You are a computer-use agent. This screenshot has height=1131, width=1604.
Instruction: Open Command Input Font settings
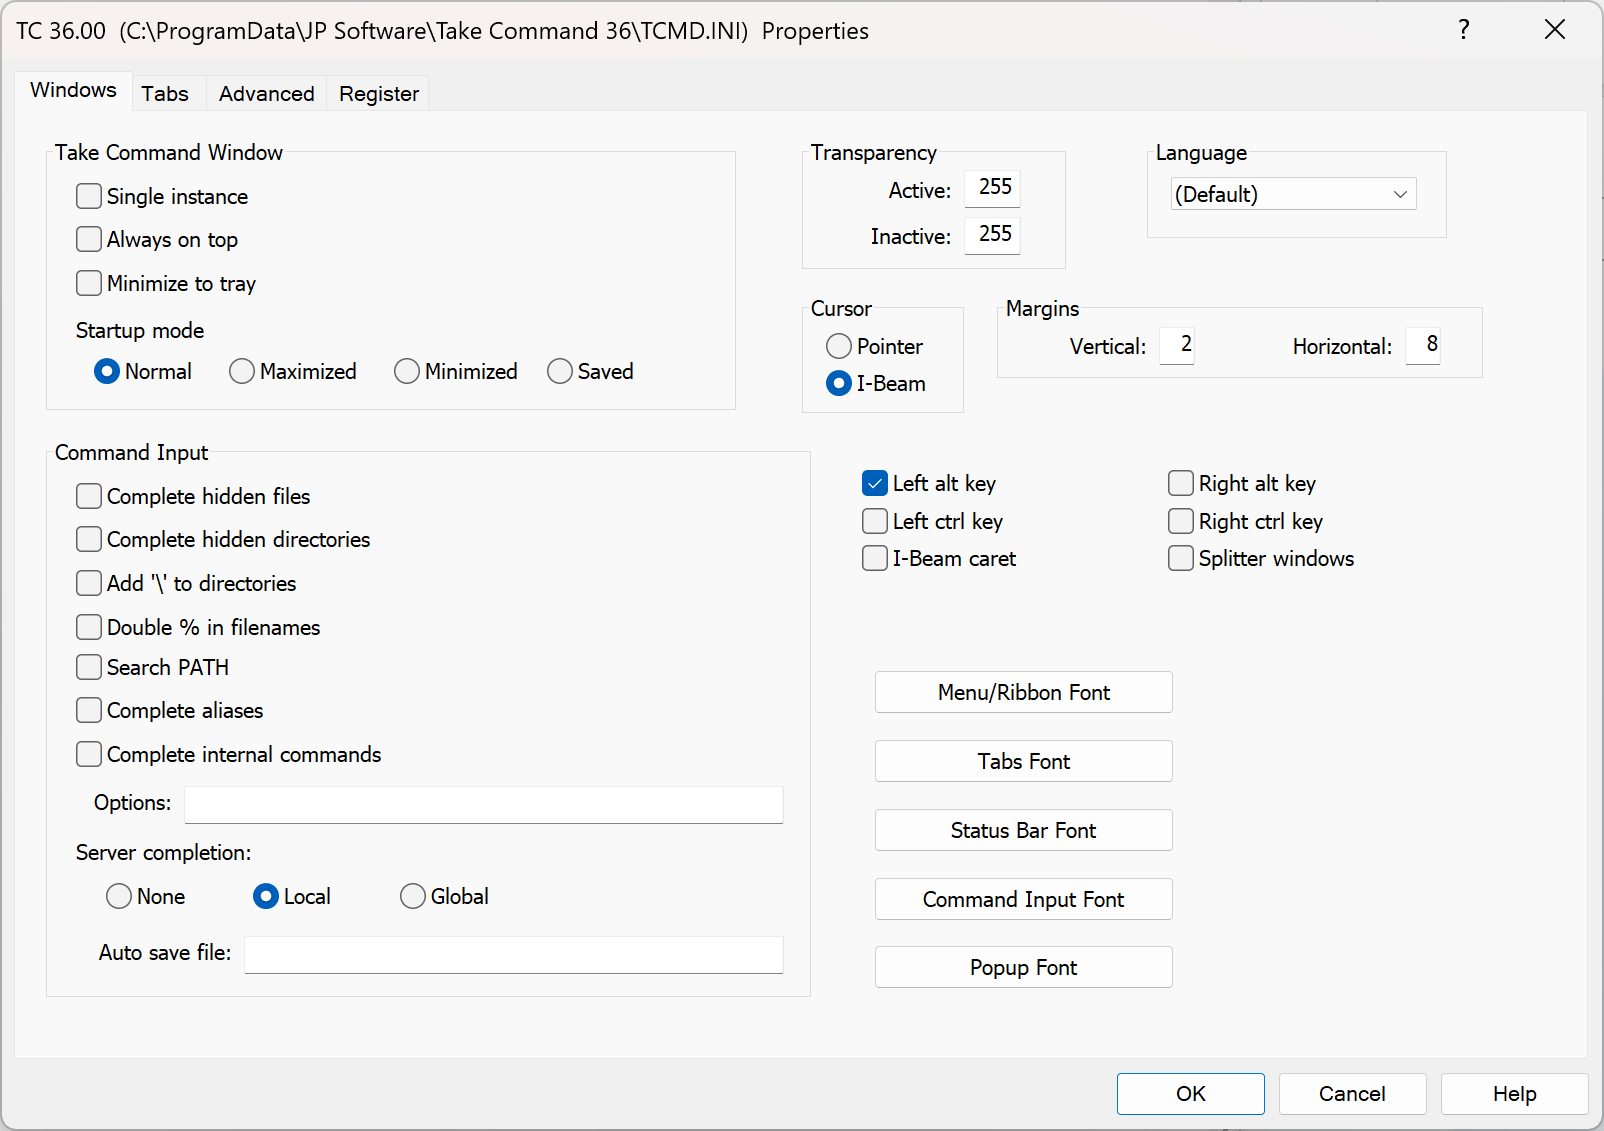pyautogui.click(x=1024, y=899)
